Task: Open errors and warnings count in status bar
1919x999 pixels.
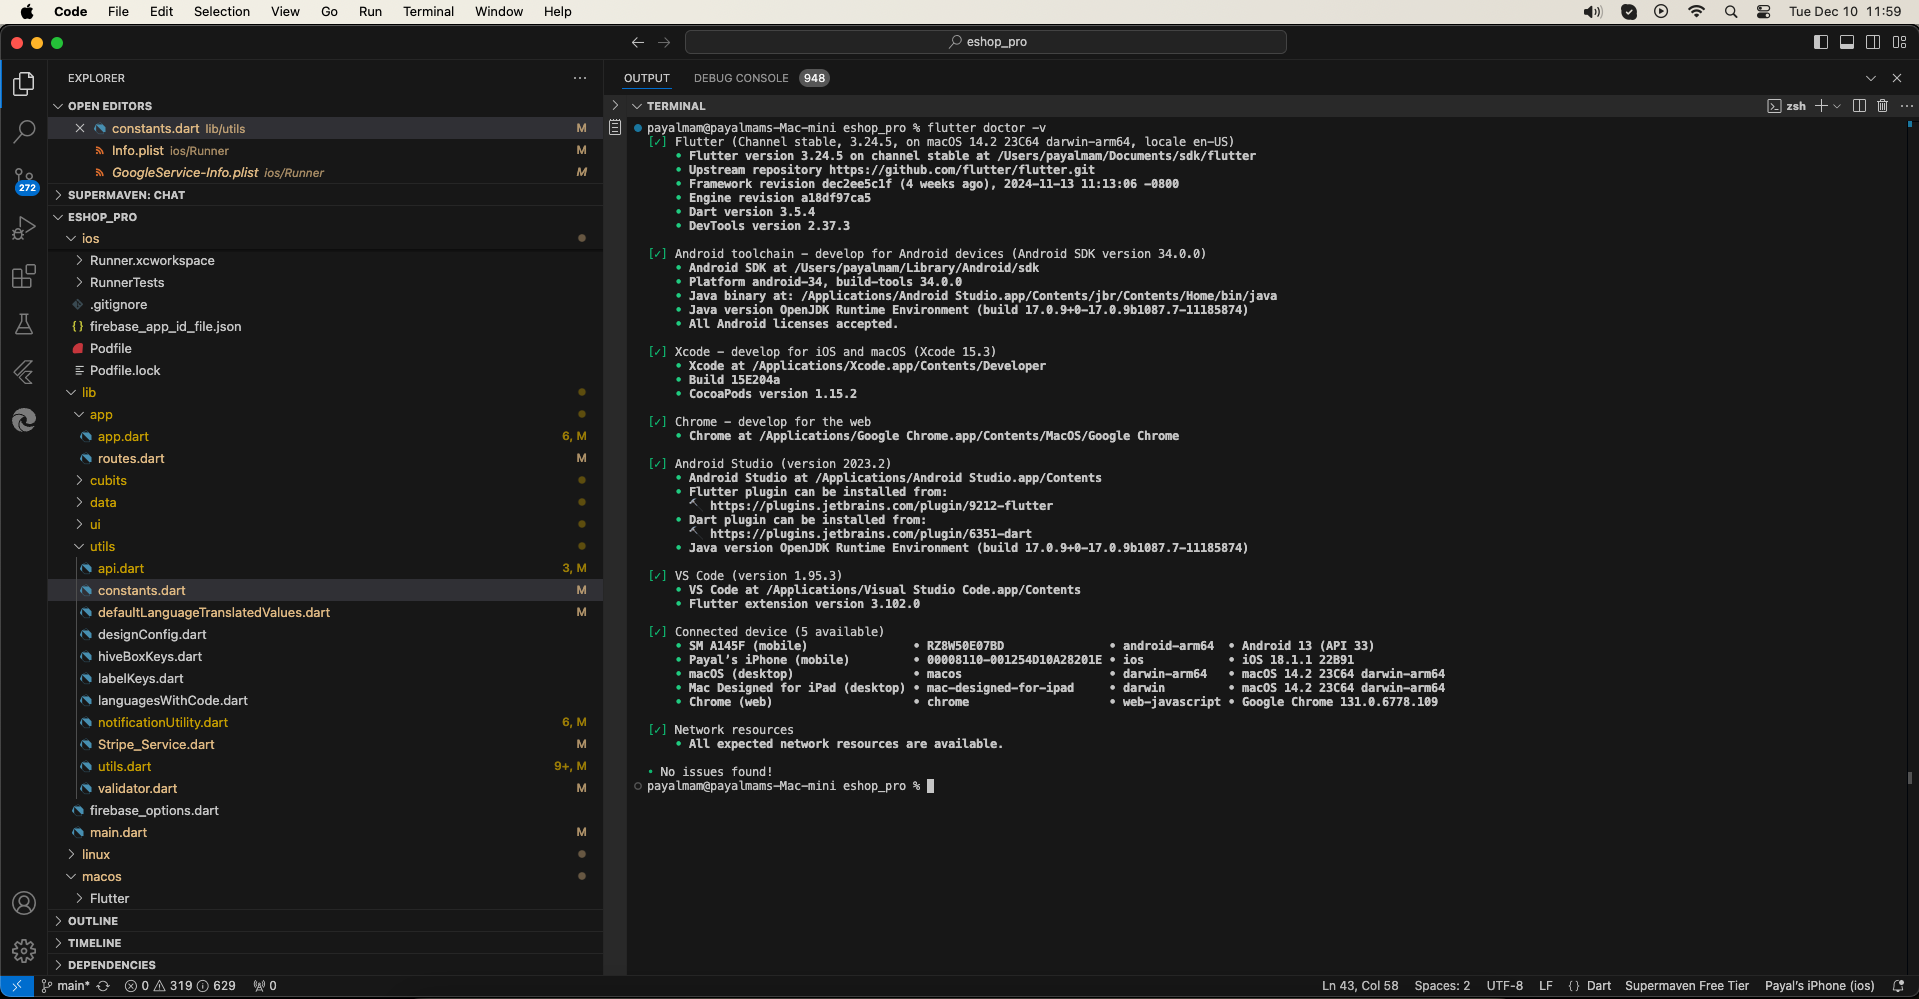Action: pos(180,986)
